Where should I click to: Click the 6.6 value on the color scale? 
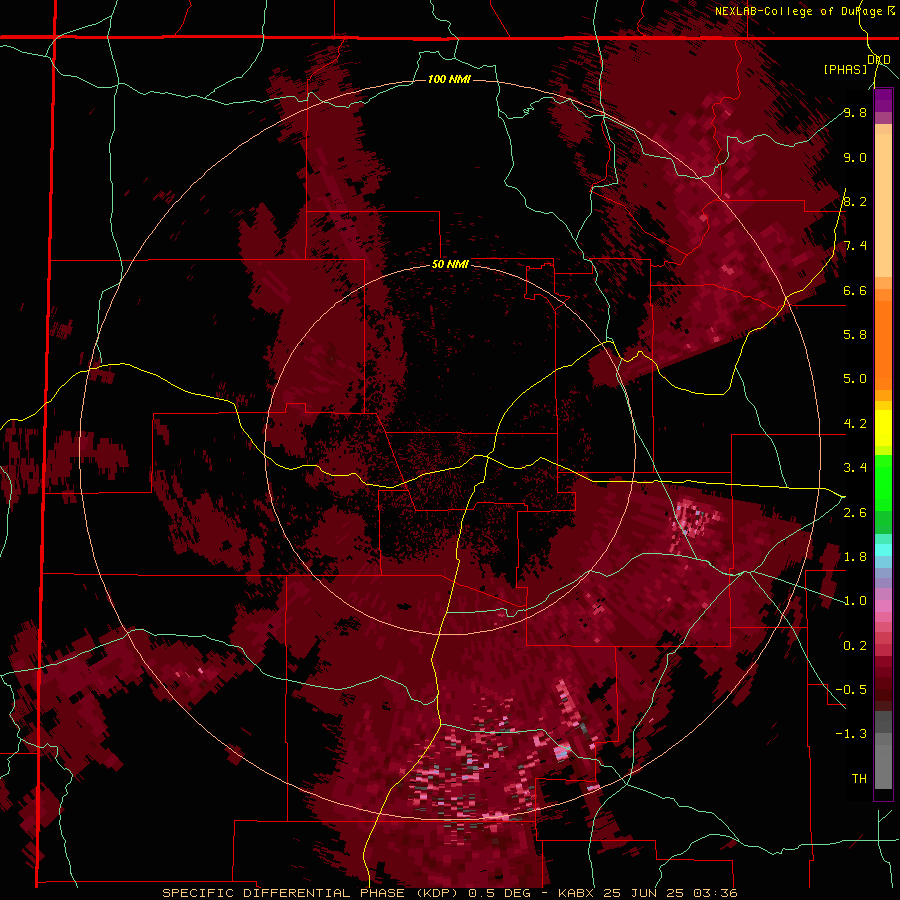click(x=855, y=290)
